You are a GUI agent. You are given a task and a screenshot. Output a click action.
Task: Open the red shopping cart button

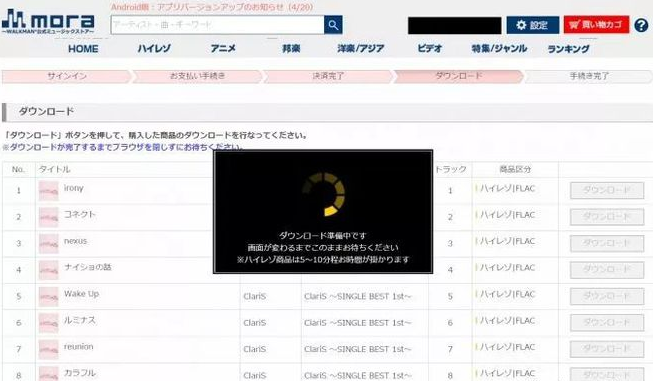596,25
